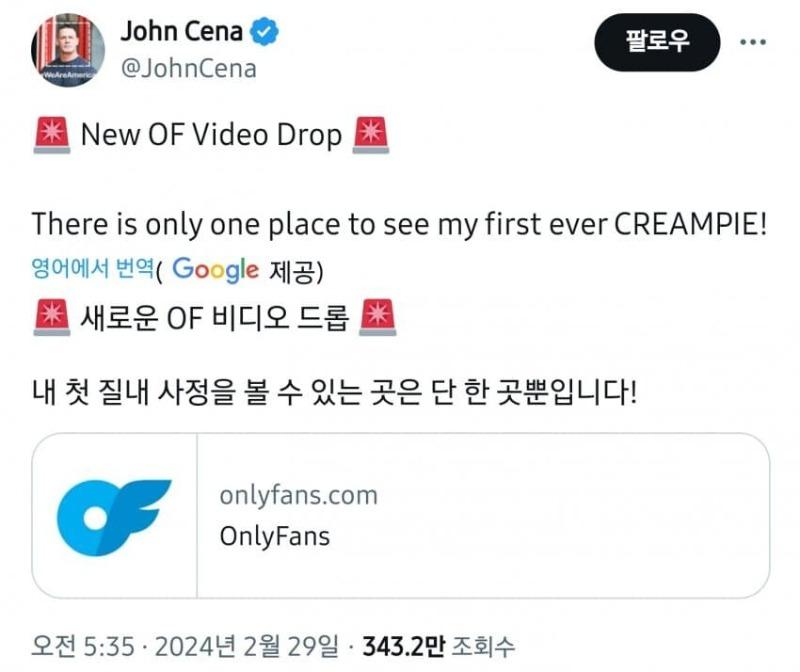
Task: Click the Korean translated sentence ending '곳뿐입니다!'
Action: pyautogui.click(x=334, y=392)
